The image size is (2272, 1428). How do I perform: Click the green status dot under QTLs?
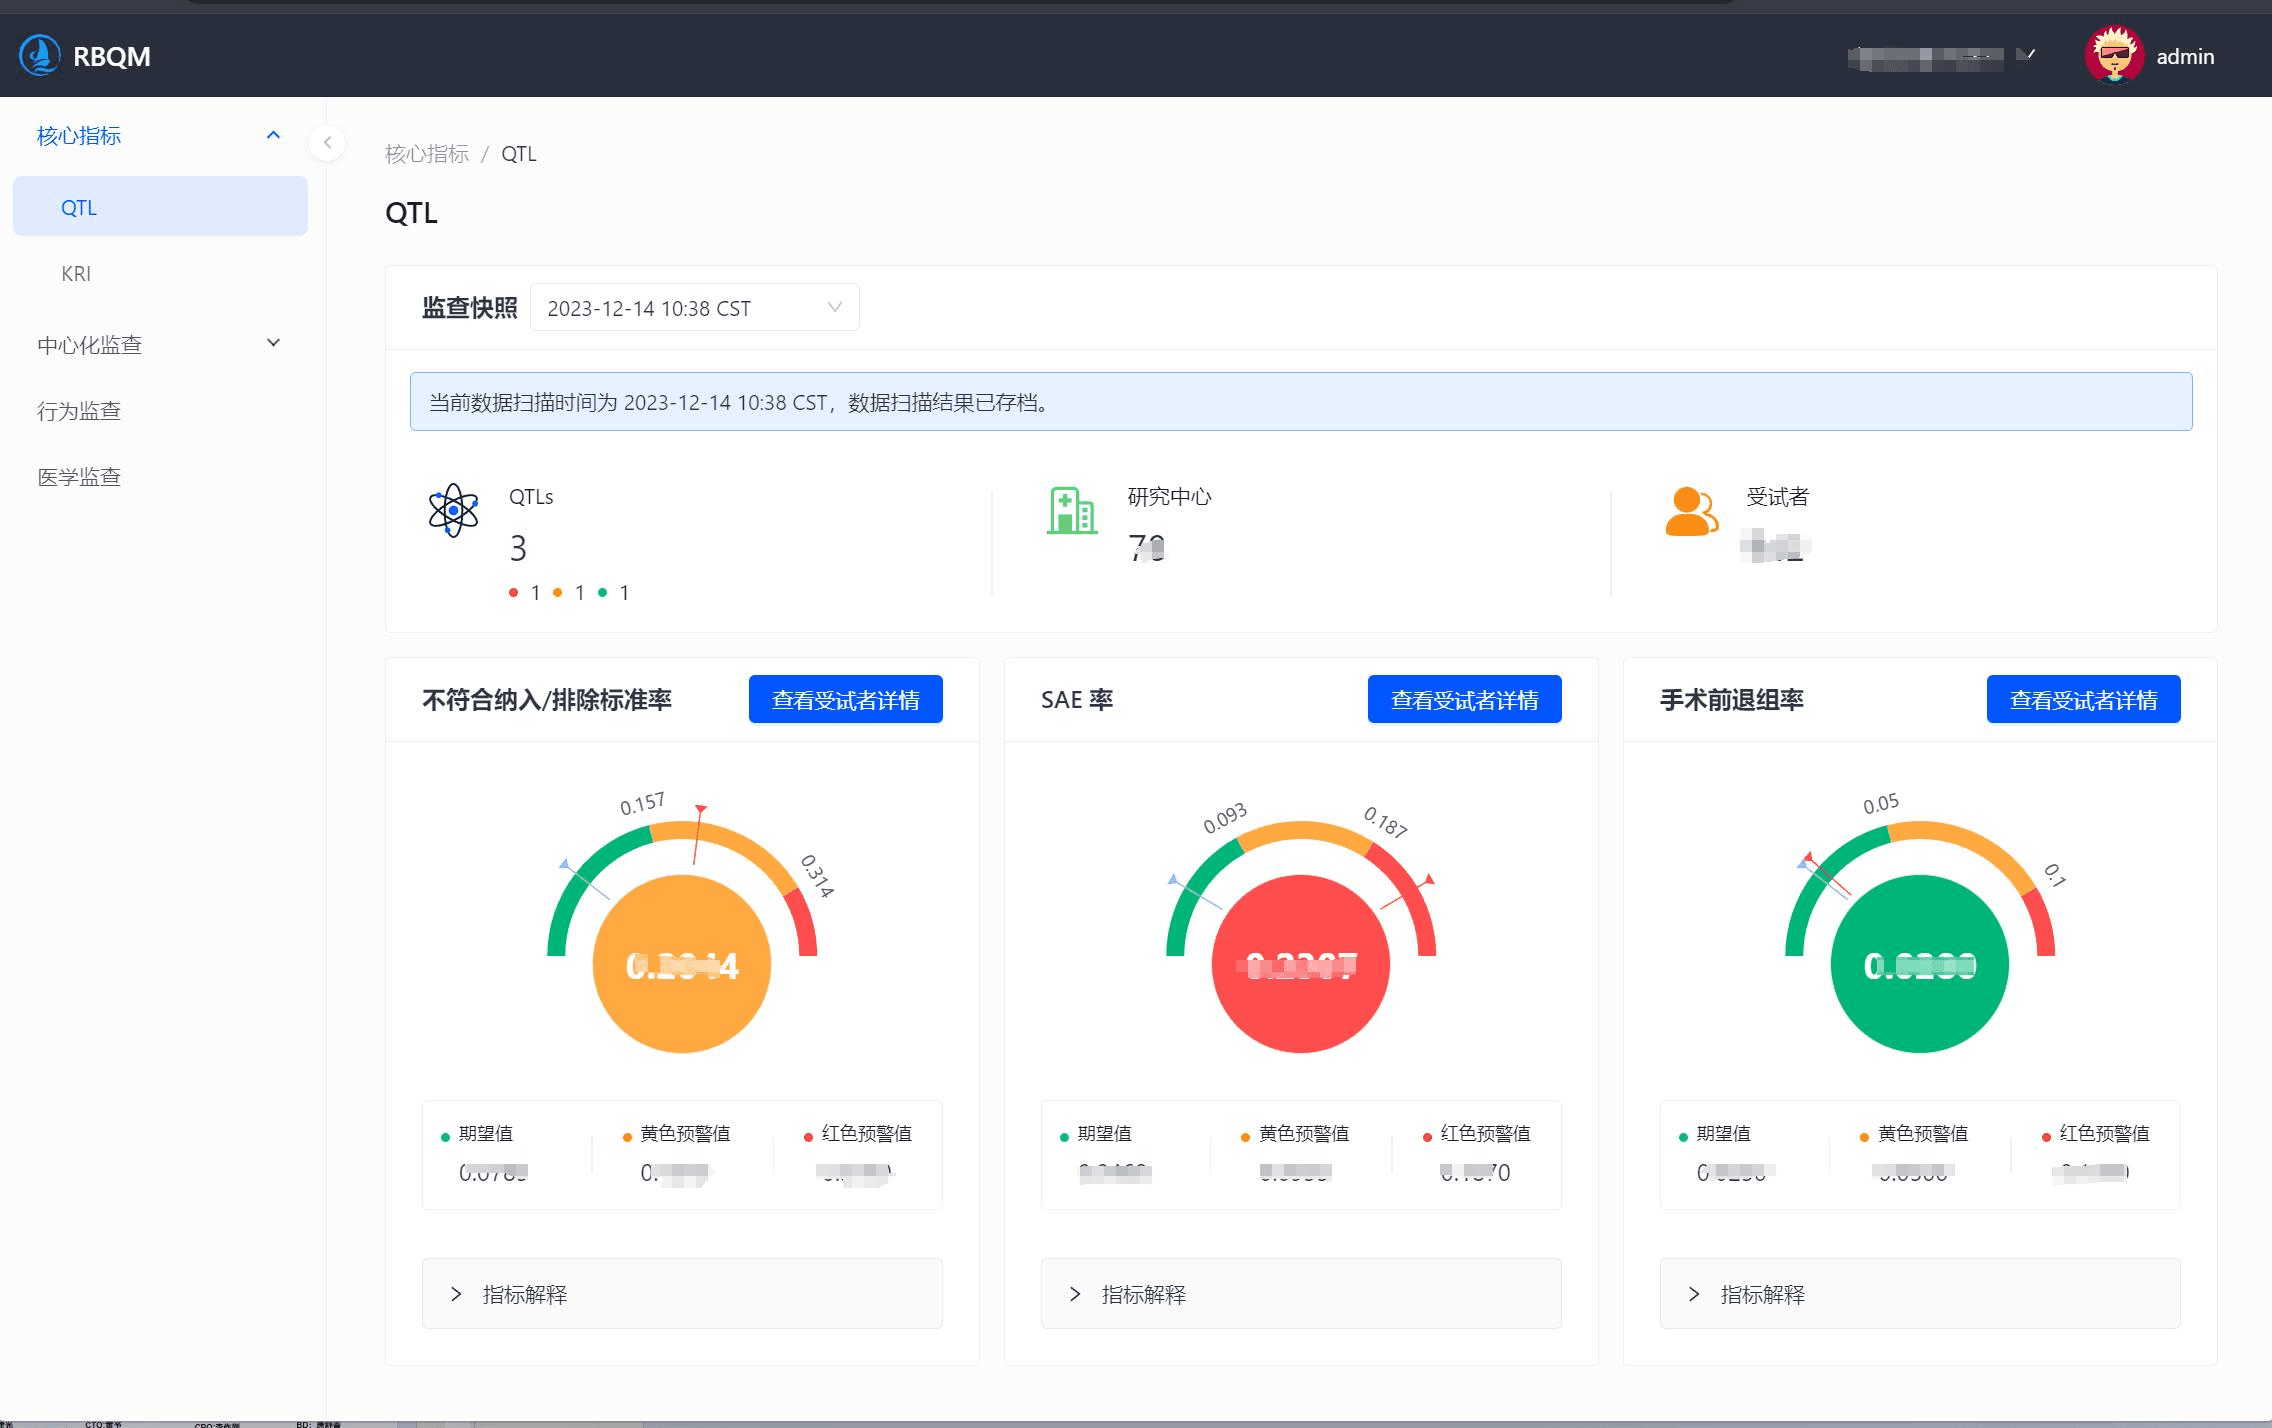[x=602, y=592]
